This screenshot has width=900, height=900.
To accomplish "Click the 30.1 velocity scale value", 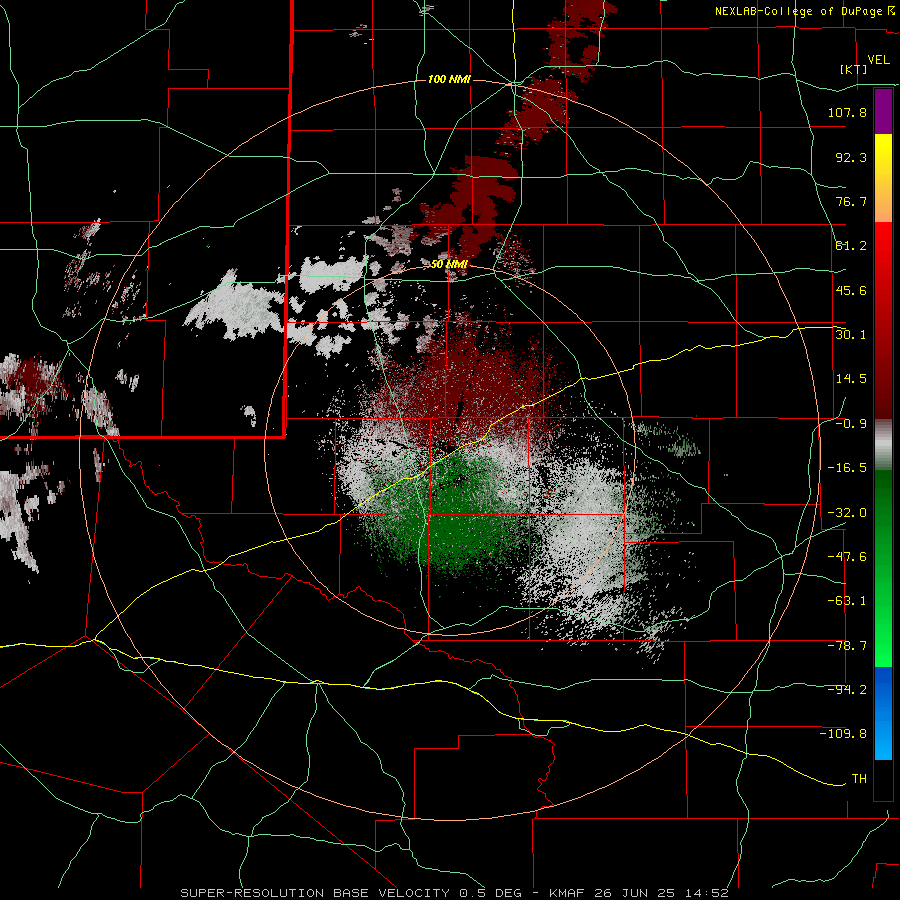I will pyautogui.click(x=851, y=334).
